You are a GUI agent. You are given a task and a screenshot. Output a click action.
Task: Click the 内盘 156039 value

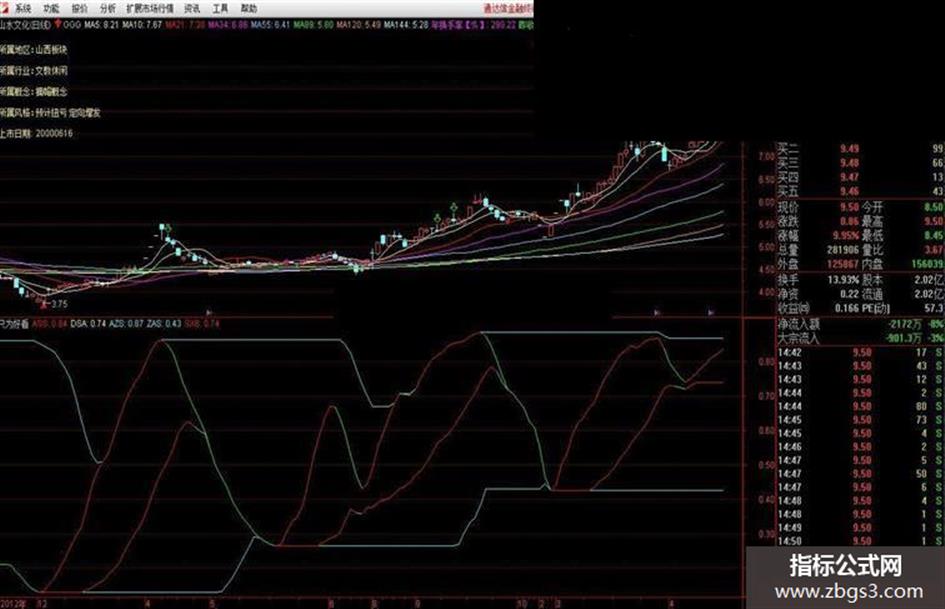point(928,263)
